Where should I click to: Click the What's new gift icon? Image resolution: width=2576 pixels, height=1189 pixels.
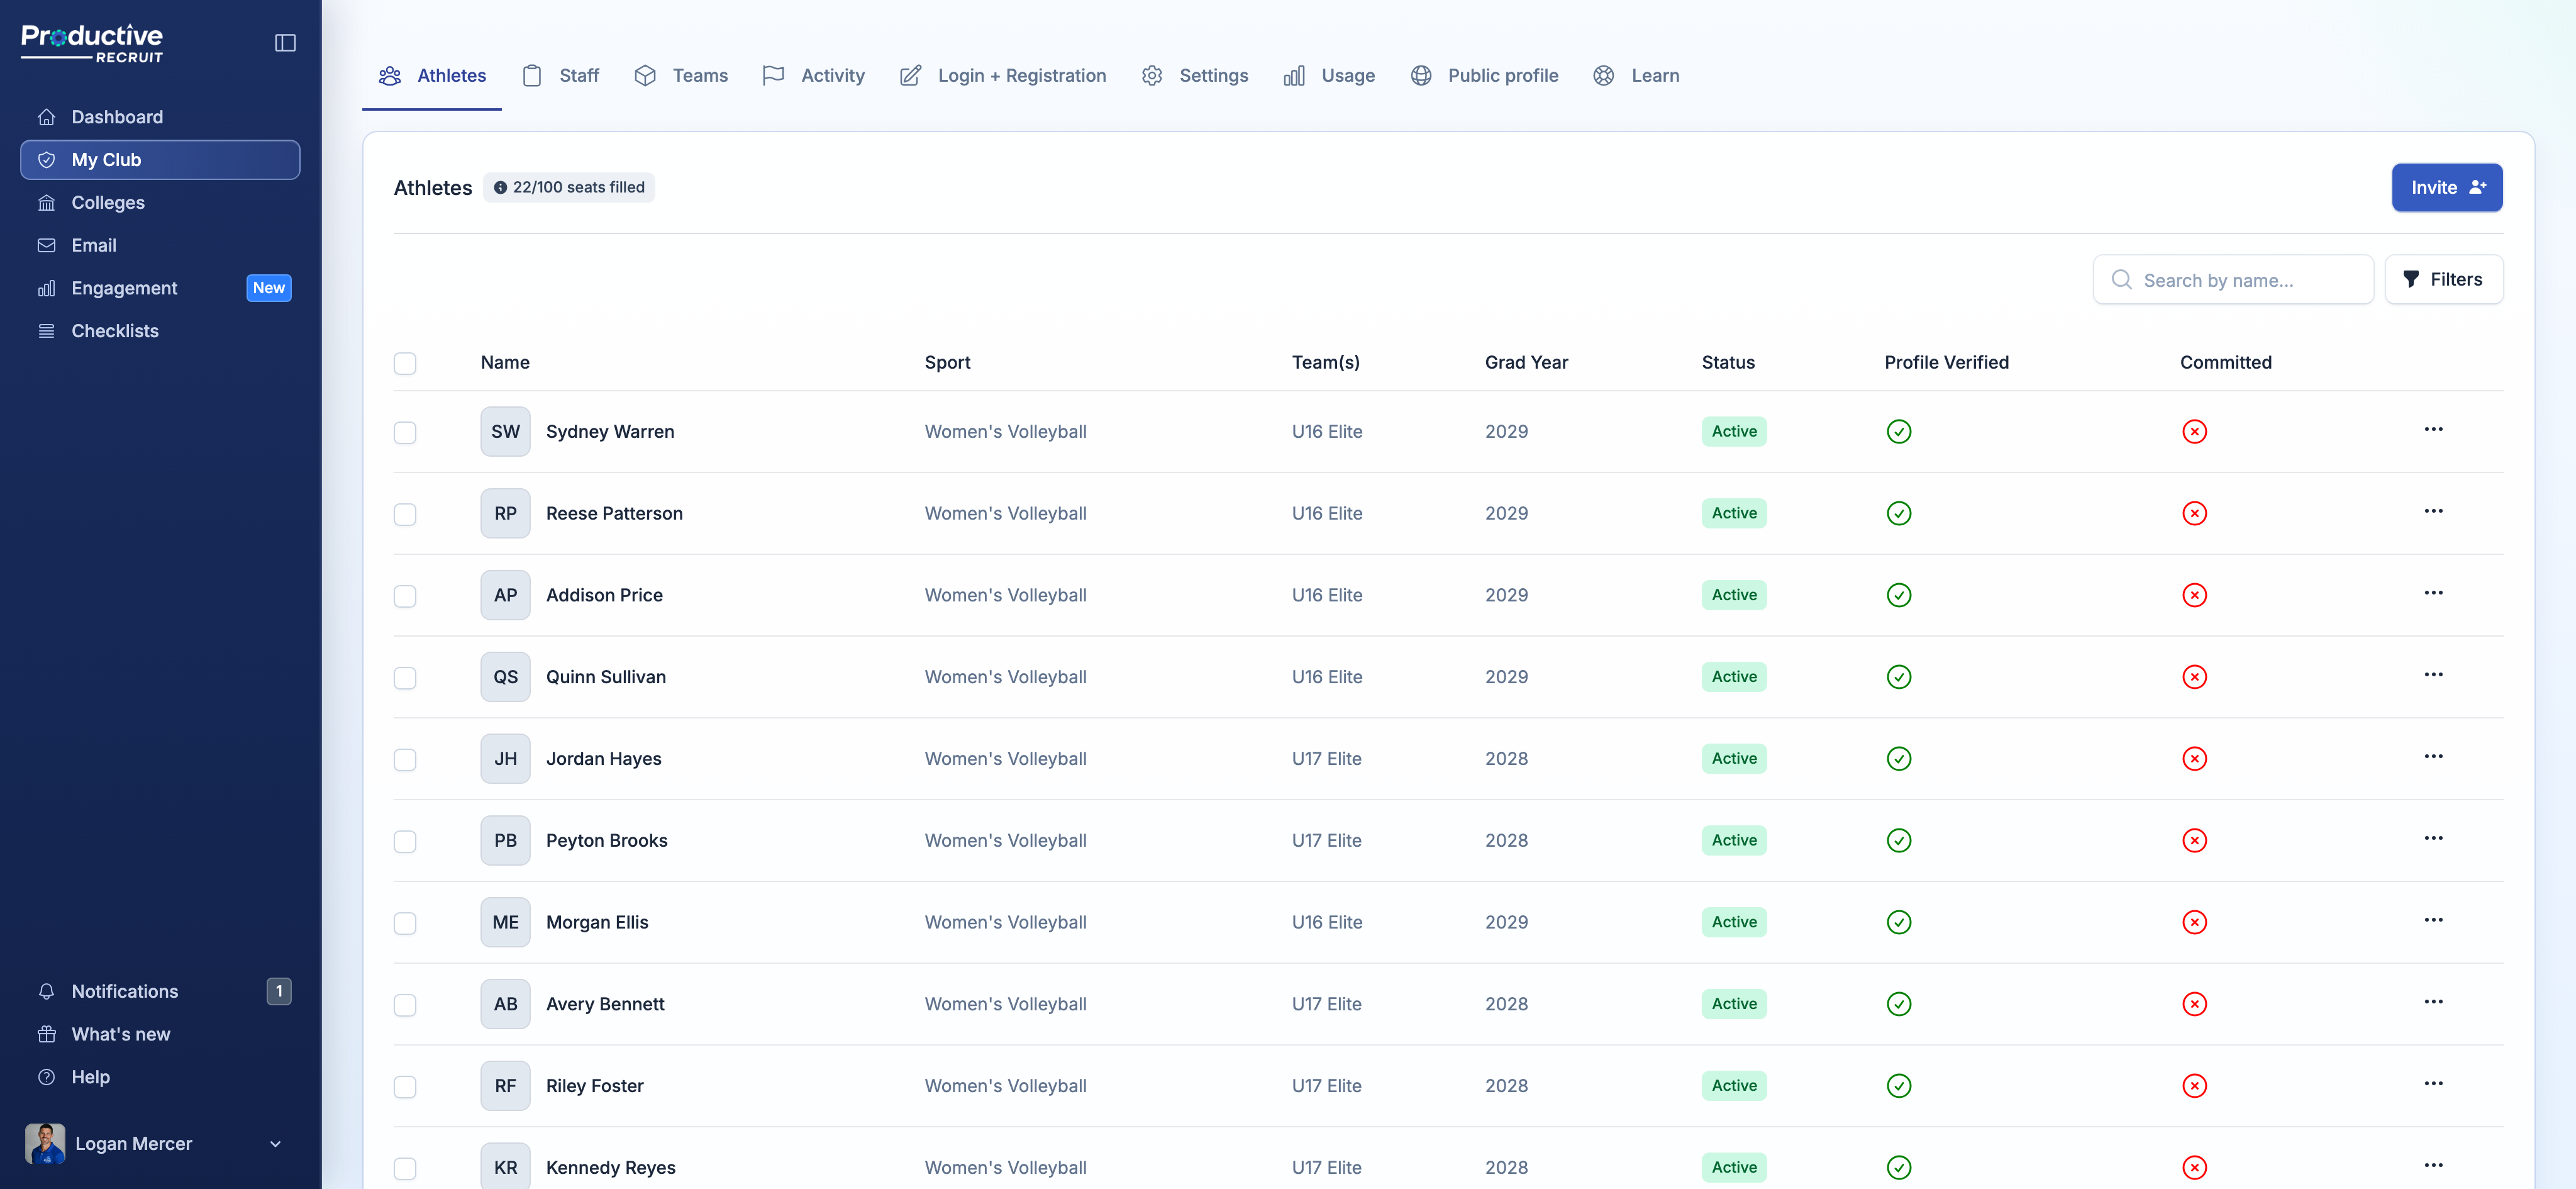[46, 1034]
